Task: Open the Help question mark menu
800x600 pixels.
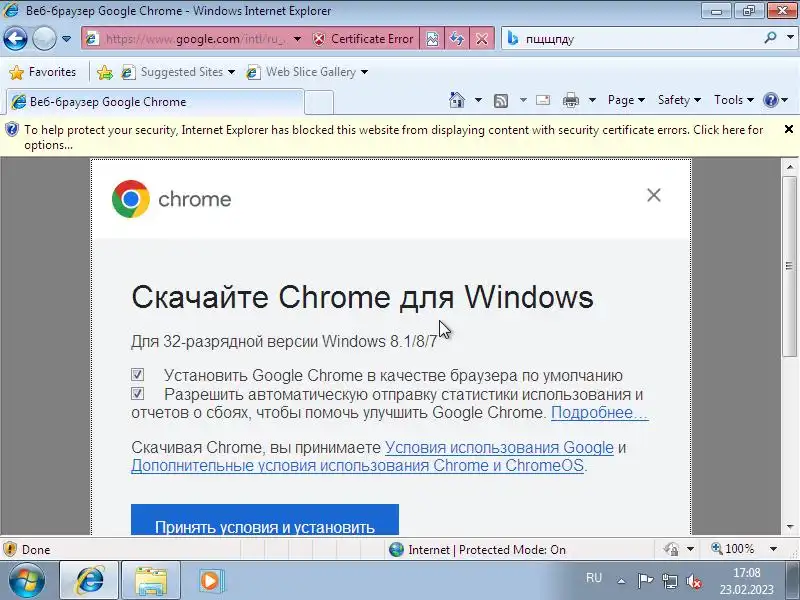Action: (776, 100)
